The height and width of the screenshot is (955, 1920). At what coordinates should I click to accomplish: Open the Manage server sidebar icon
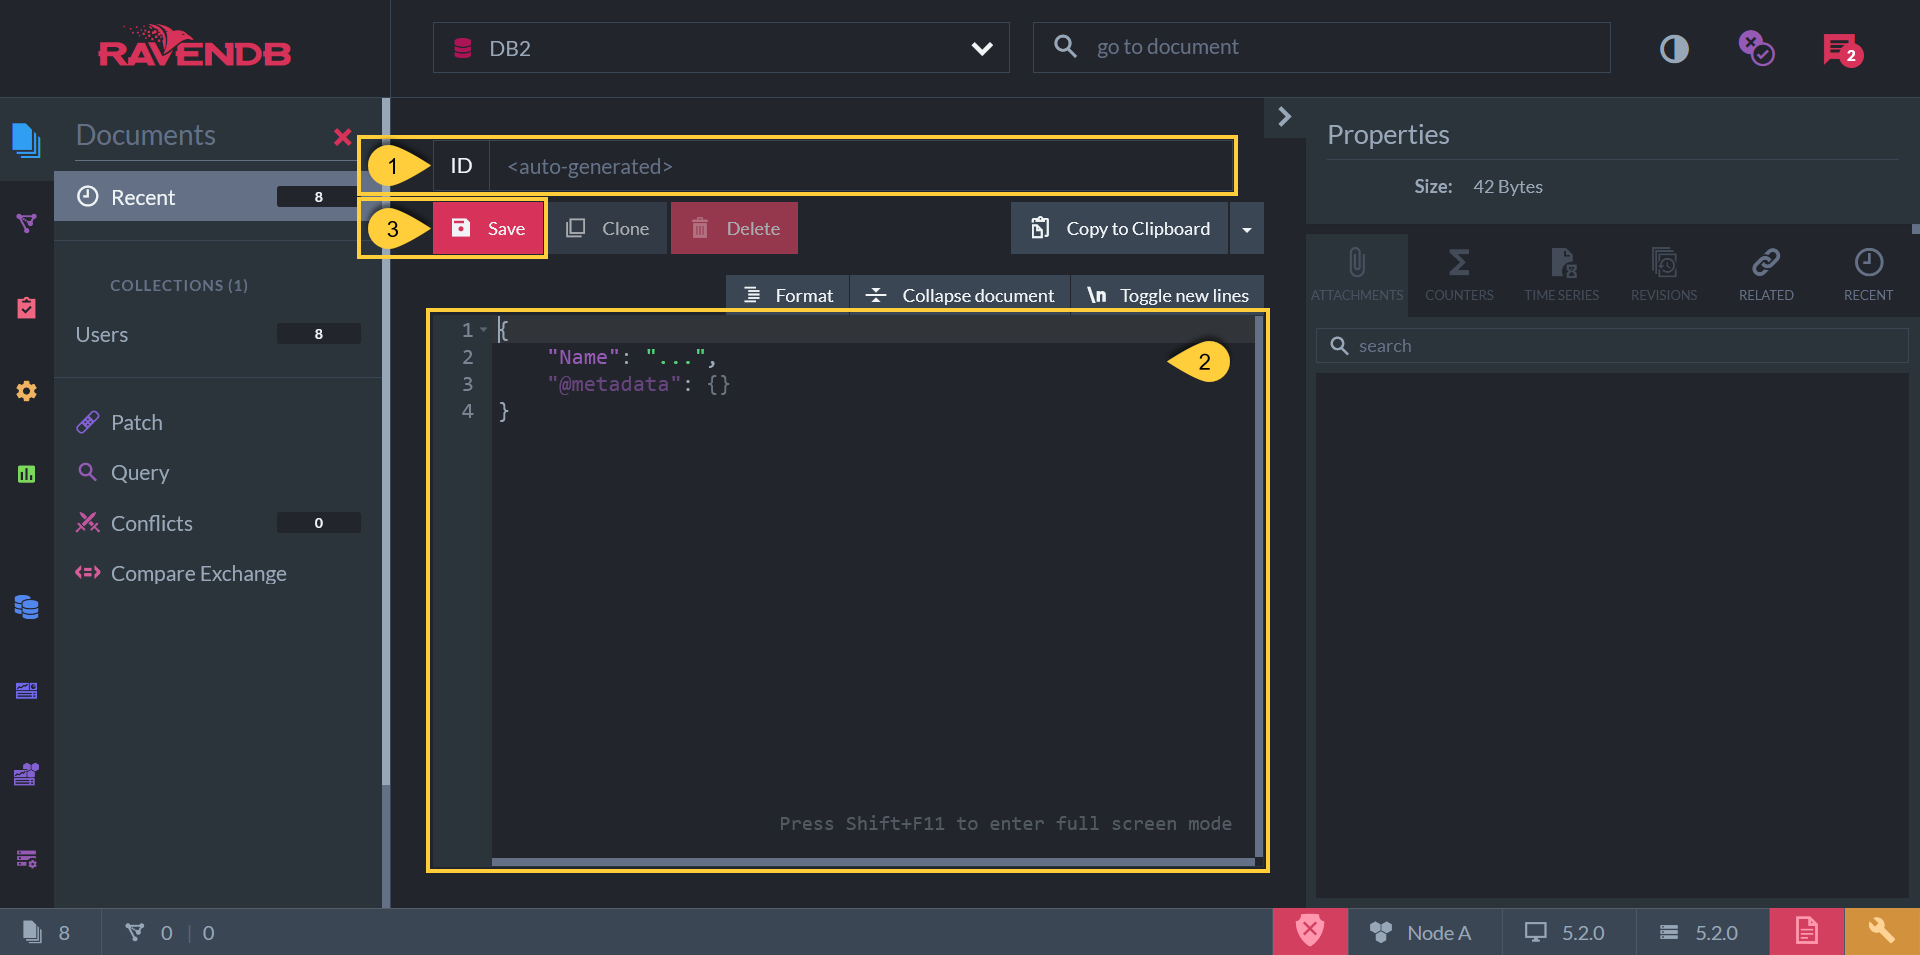coord(26,858)
